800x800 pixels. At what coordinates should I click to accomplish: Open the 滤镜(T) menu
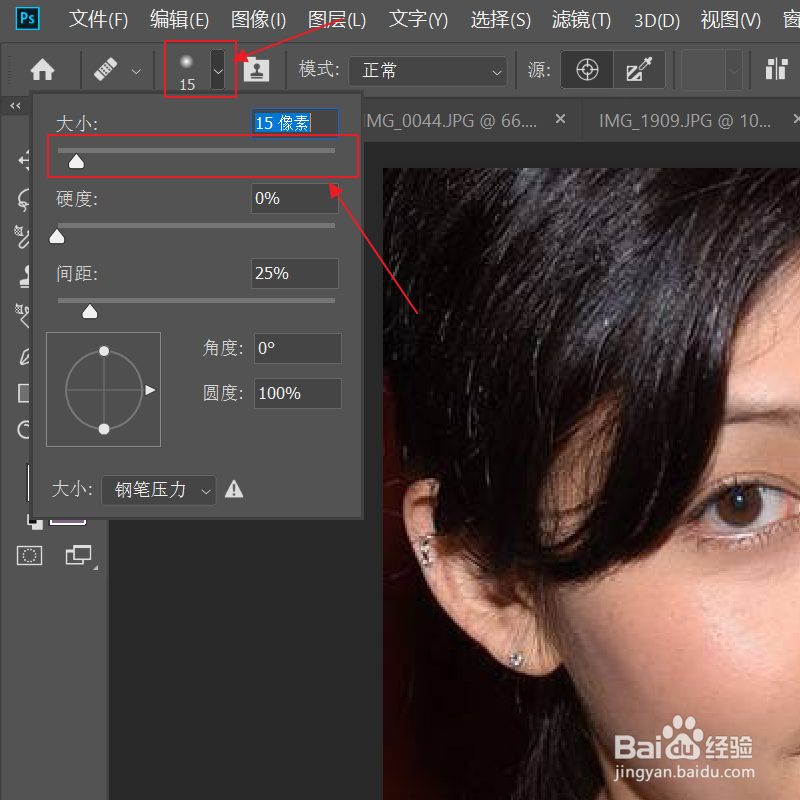click(x=581, y=20)
